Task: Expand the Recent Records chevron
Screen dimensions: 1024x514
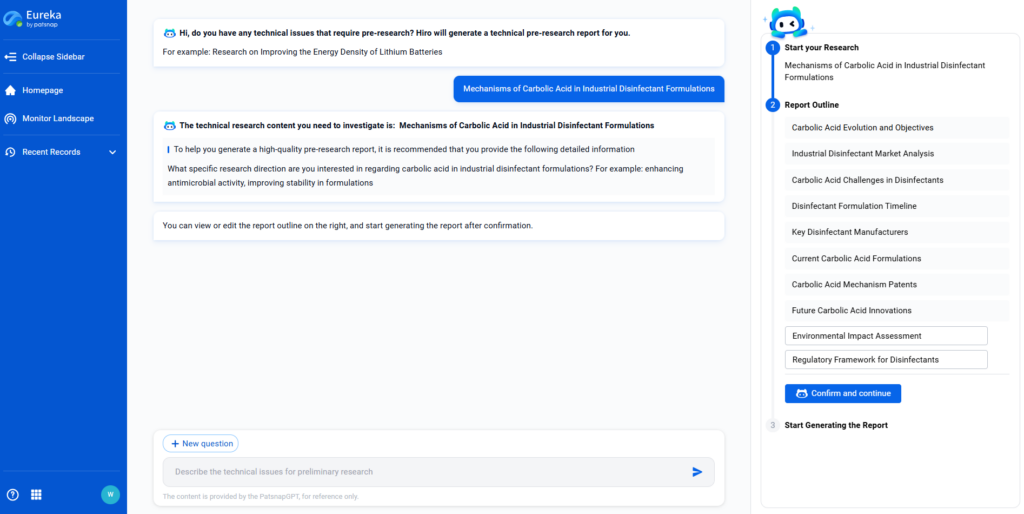Action: 112,152
